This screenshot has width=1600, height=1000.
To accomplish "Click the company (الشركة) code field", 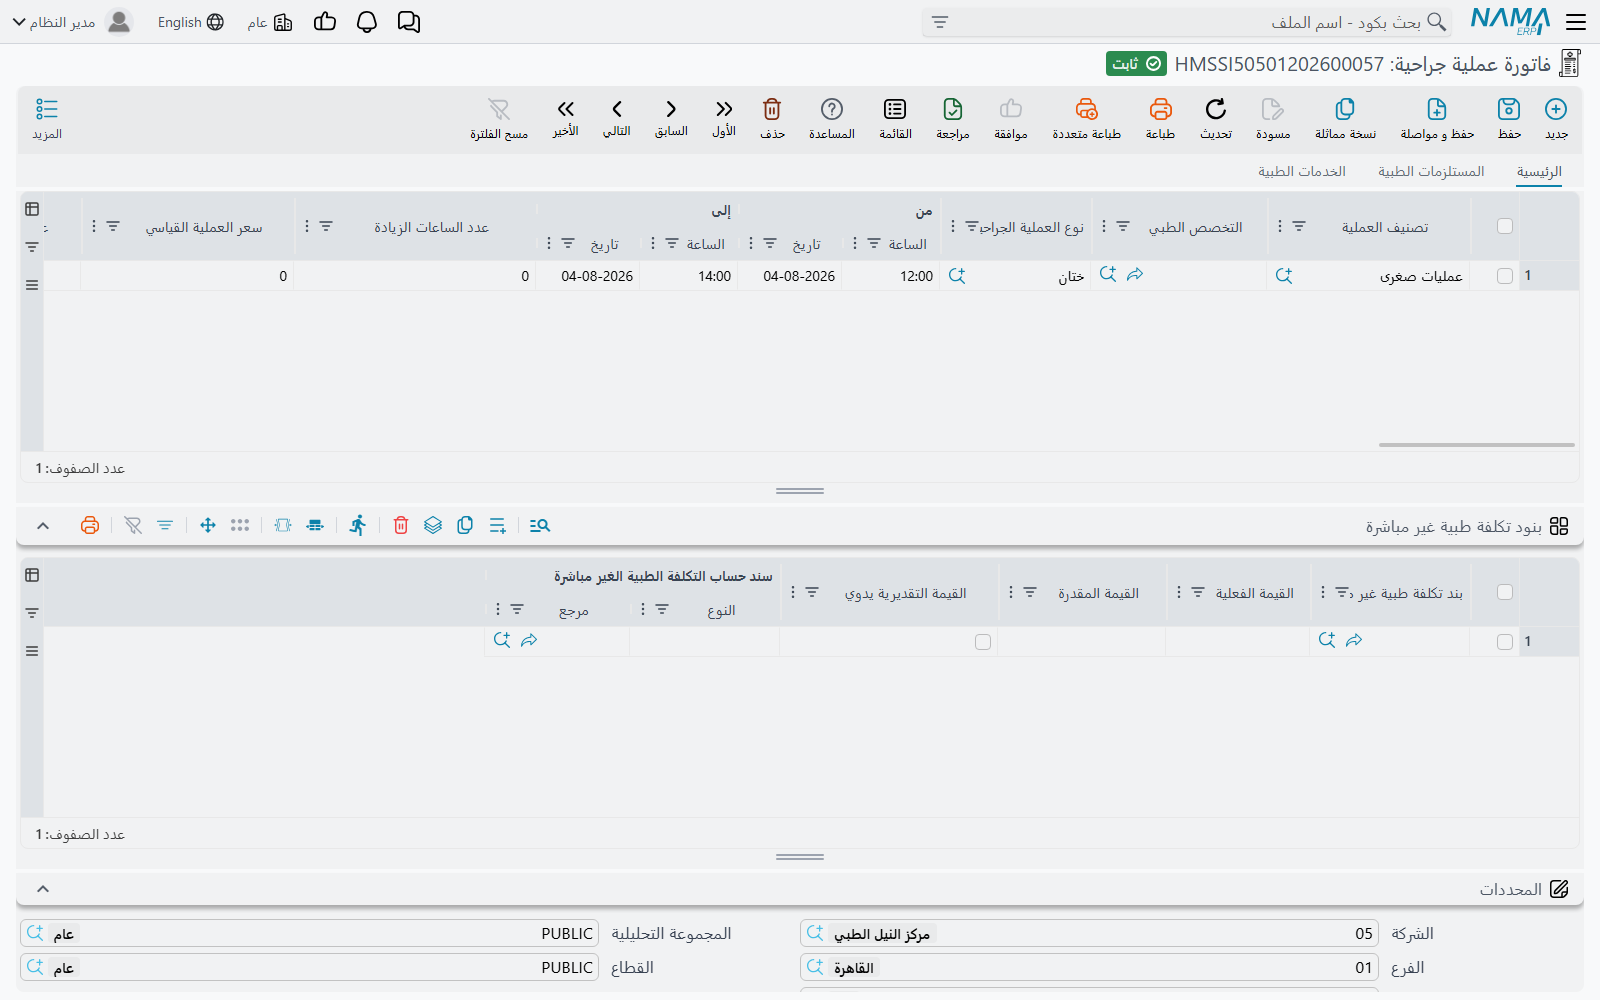I will [1090, 933].
